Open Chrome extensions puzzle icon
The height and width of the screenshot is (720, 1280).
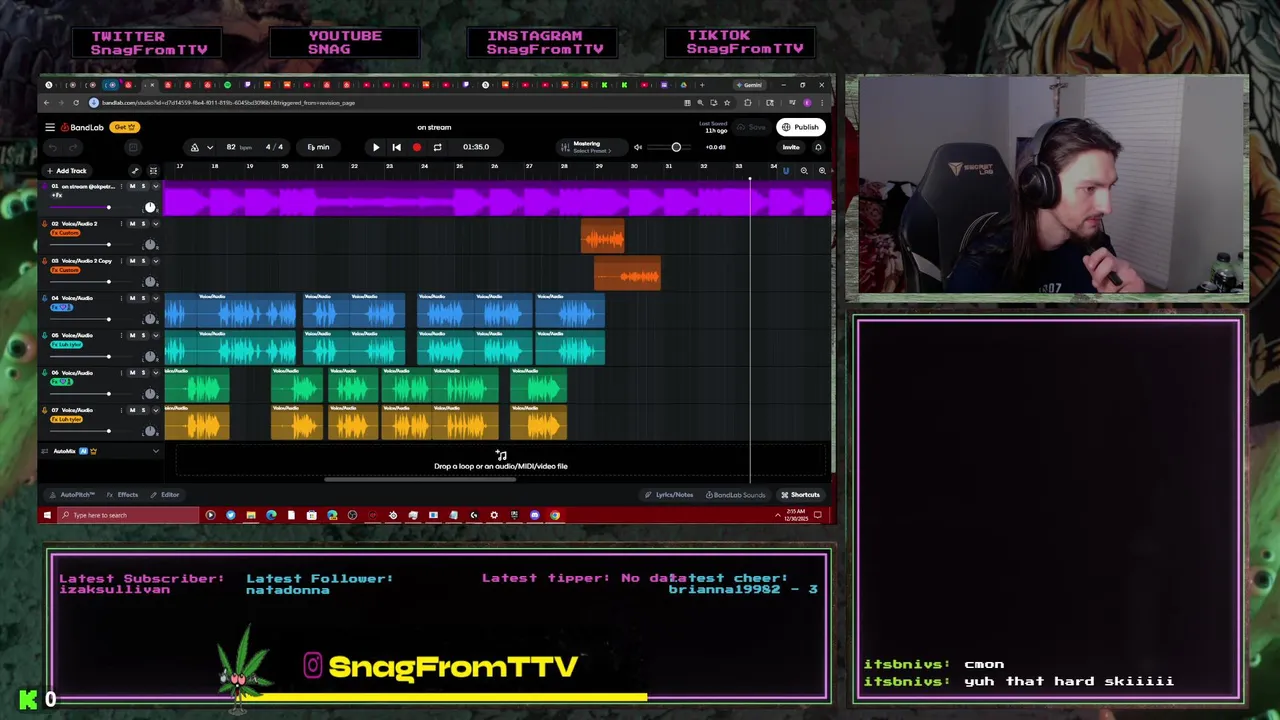pyautogui.click(x=747, y=103)
